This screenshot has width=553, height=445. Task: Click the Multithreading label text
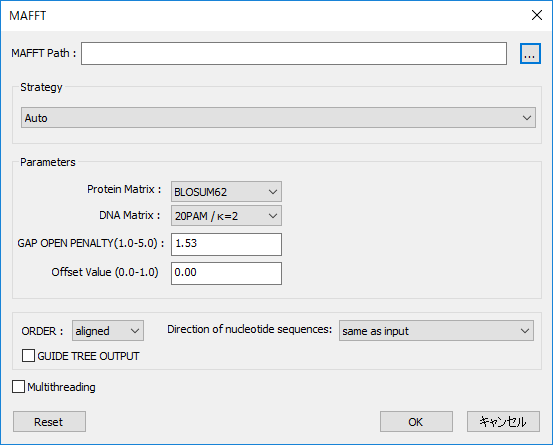tap(61, 387)
